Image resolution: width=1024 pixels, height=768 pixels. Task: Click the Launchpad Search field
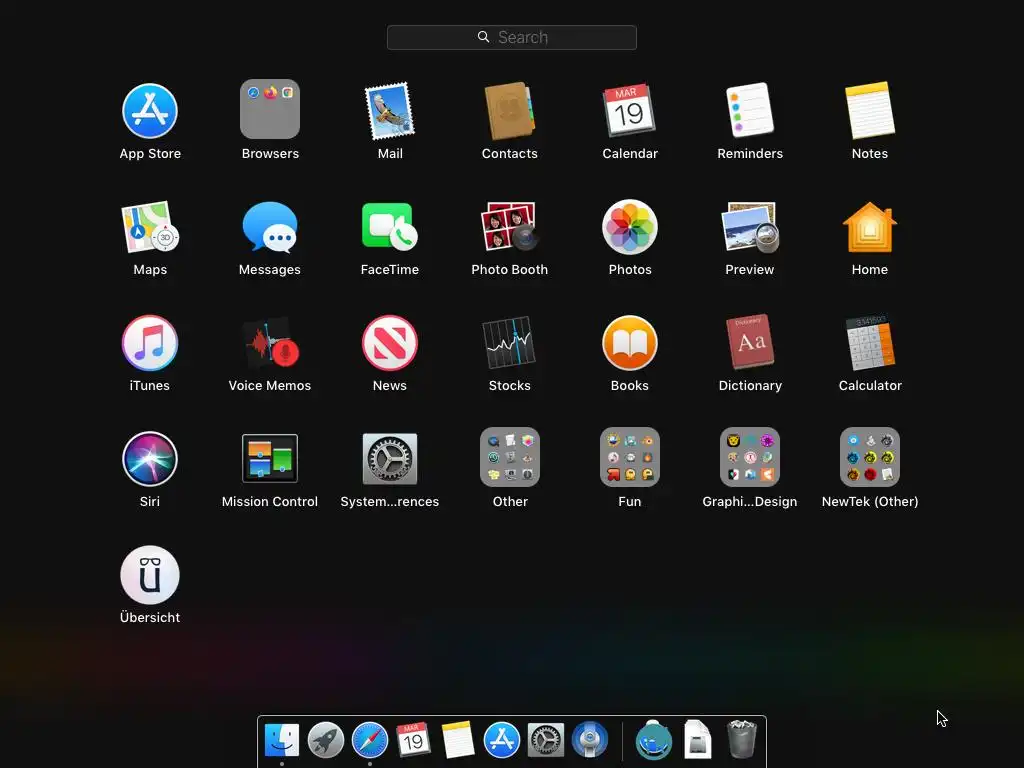pyautogui.click(x=511, y=37)
